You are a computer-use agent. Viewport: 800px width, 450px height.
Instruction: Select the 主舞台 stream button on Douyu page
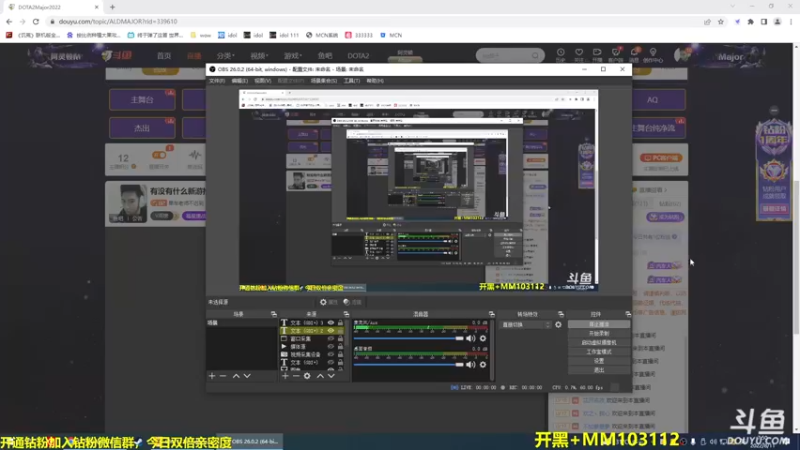(142, 100)
